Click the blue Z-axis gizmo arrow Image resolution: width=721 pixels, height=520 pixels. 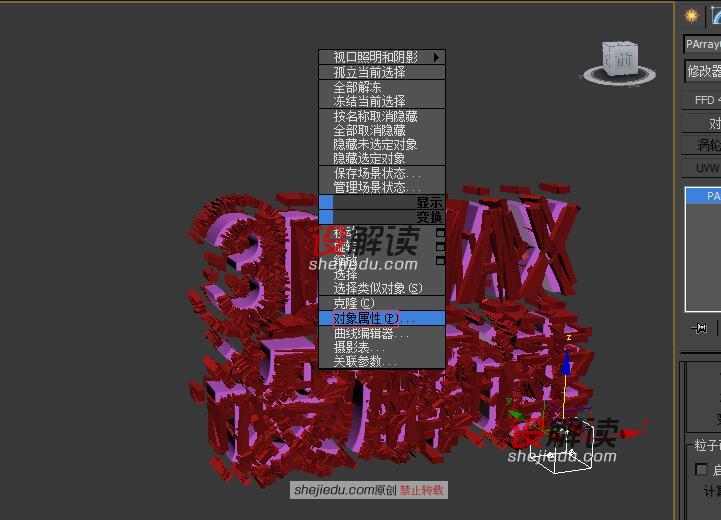pyautogui.click(x=566, y=364)
